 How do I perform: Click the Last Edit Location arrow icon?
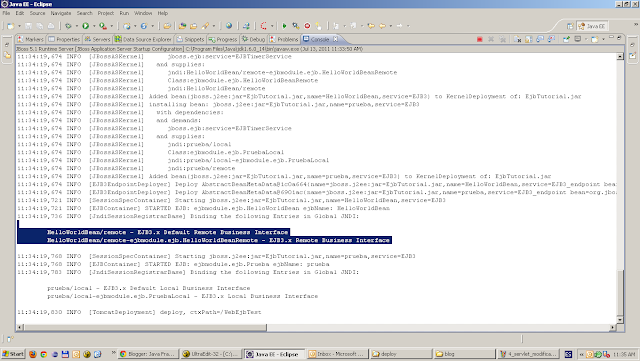[371, 26]
